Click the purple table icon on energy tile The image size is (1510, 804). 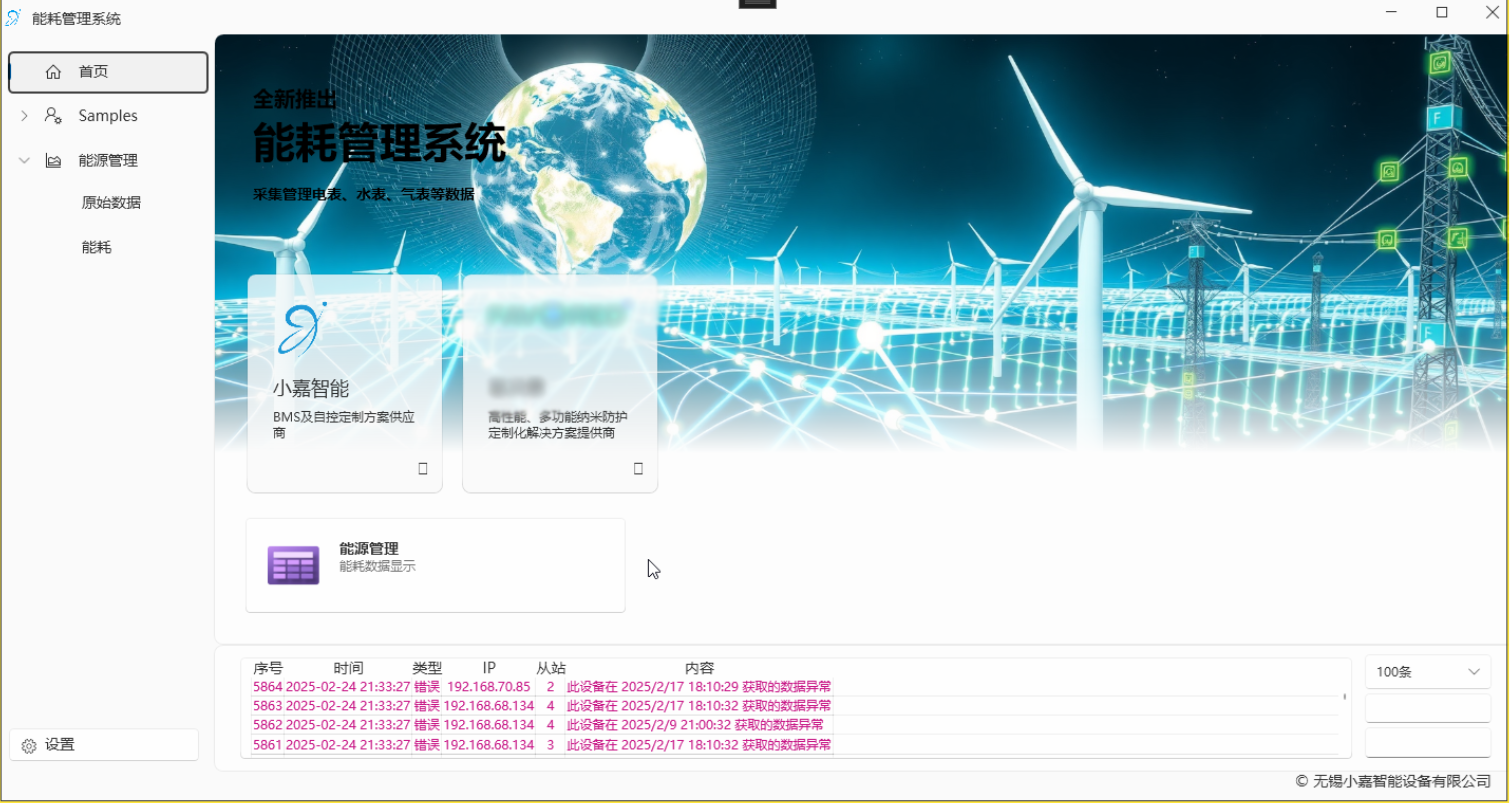[x=293, y=565]
